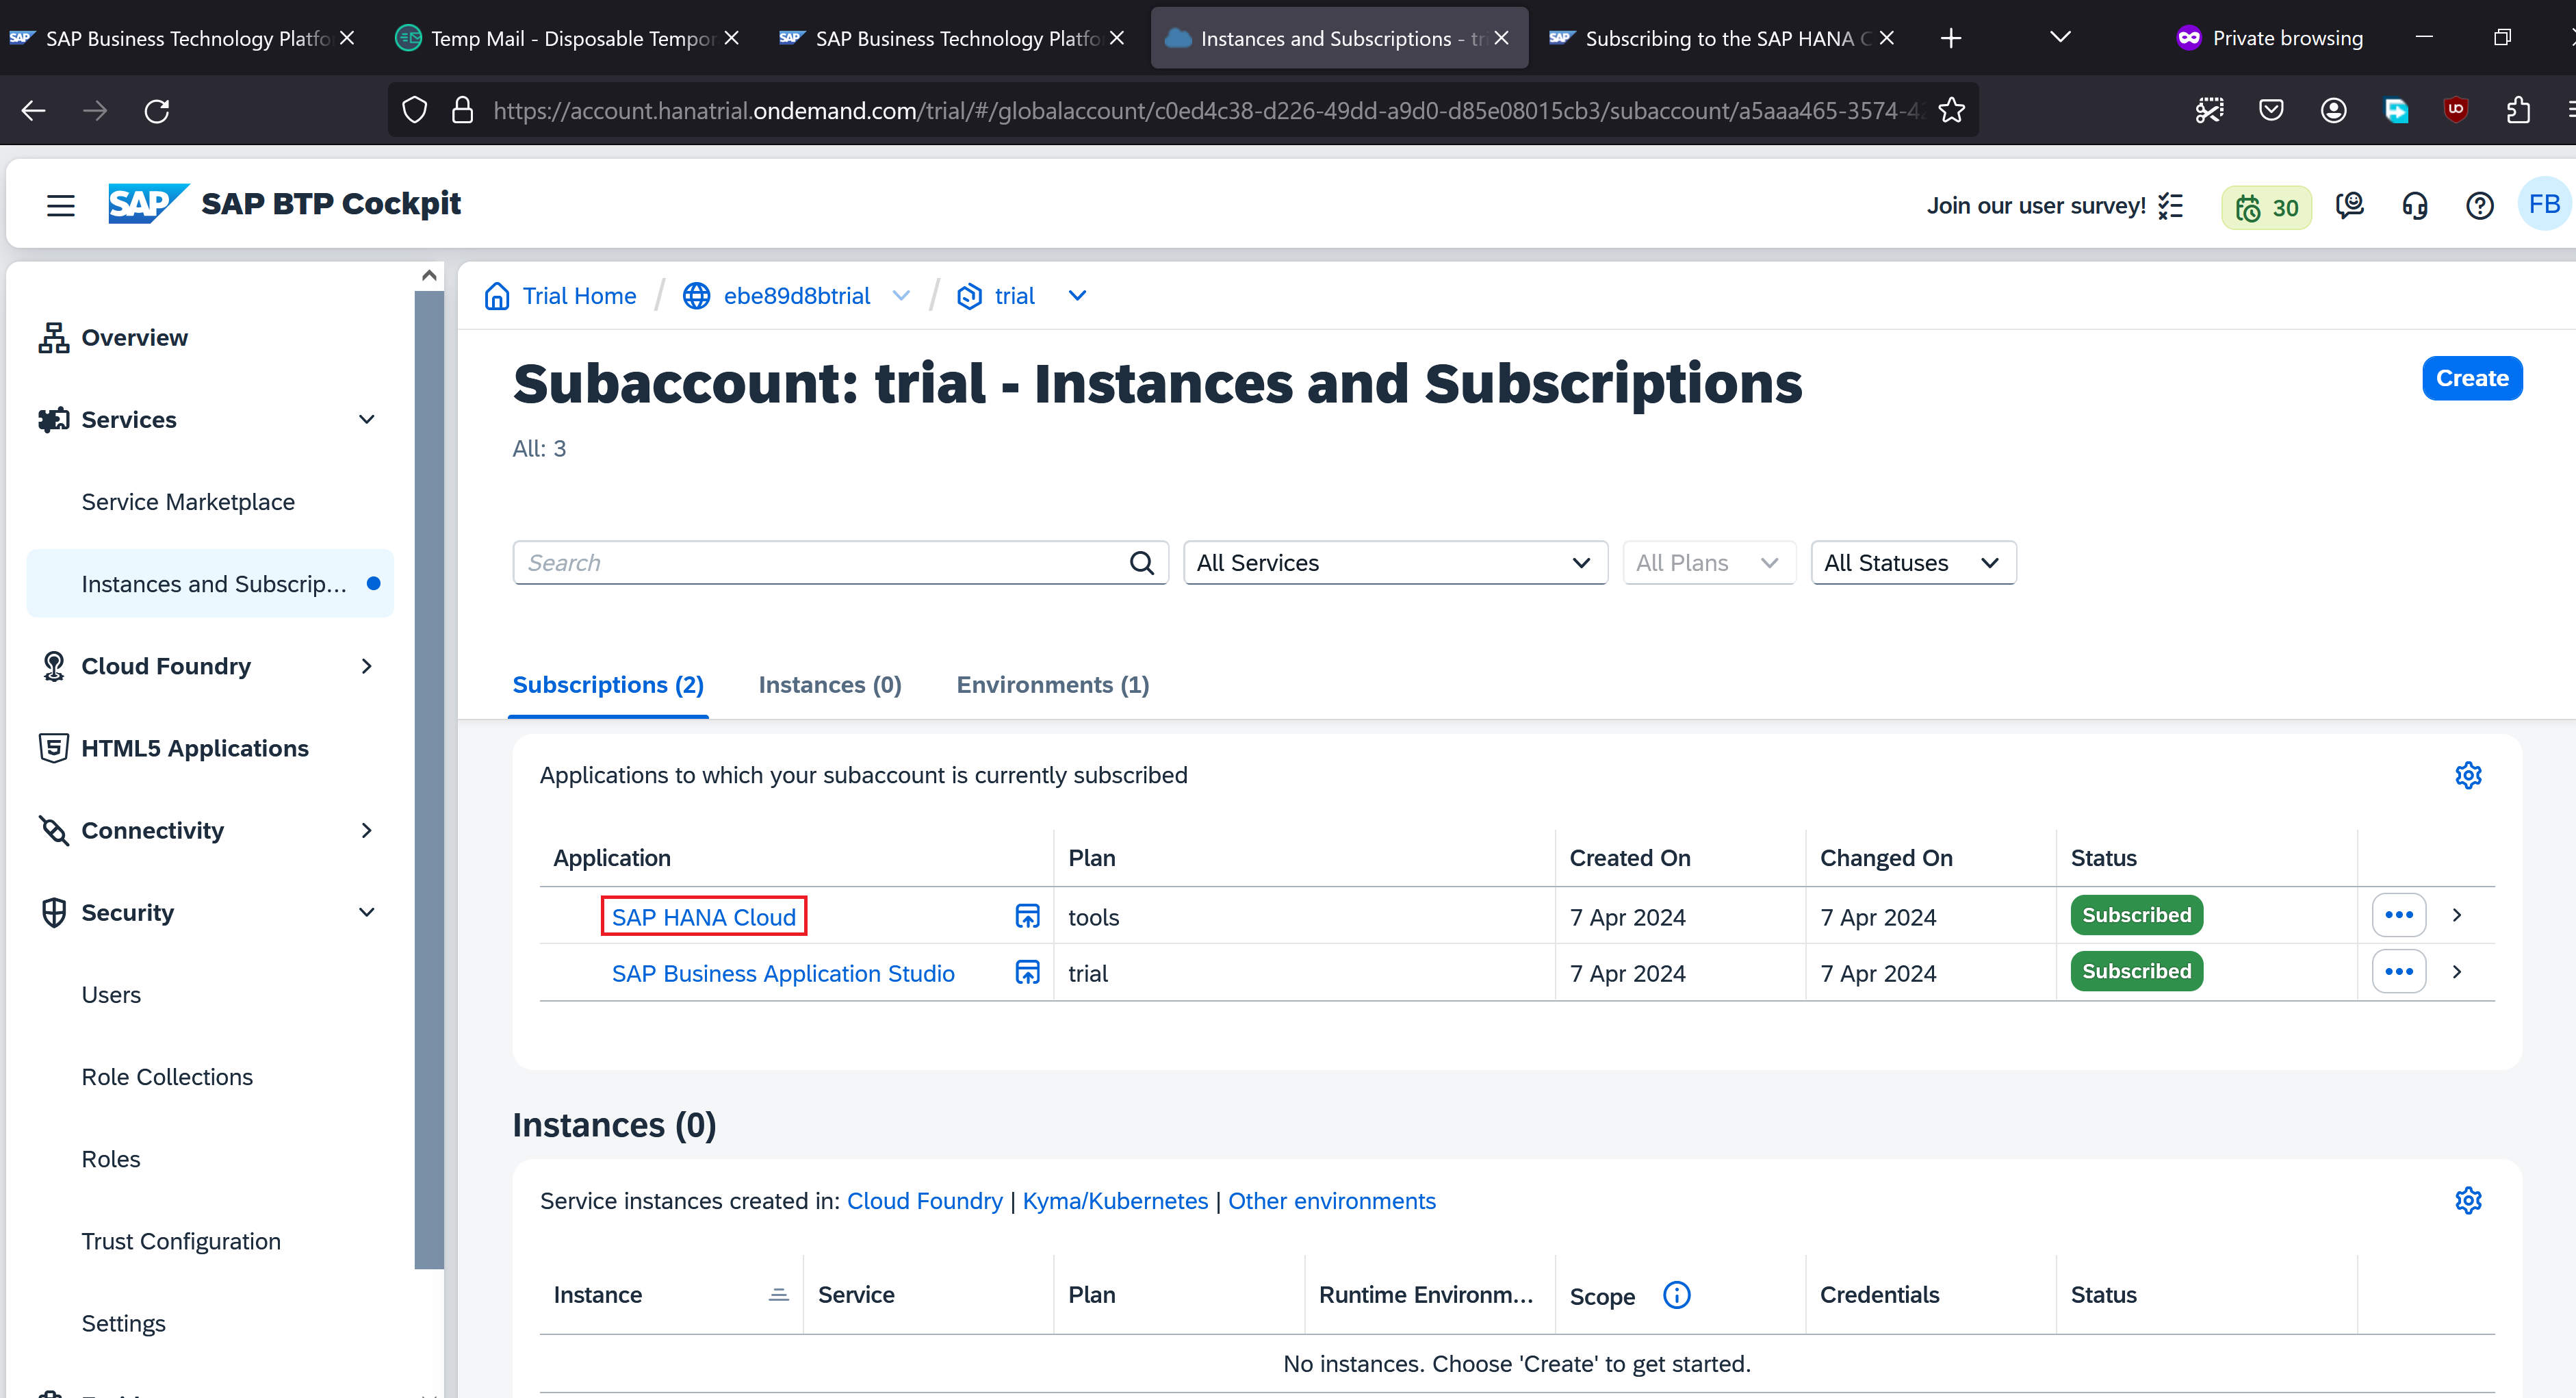This screenshot has height=1398, width=2576.
Task: Click the blue Create button
Action: click(2471, 378)
